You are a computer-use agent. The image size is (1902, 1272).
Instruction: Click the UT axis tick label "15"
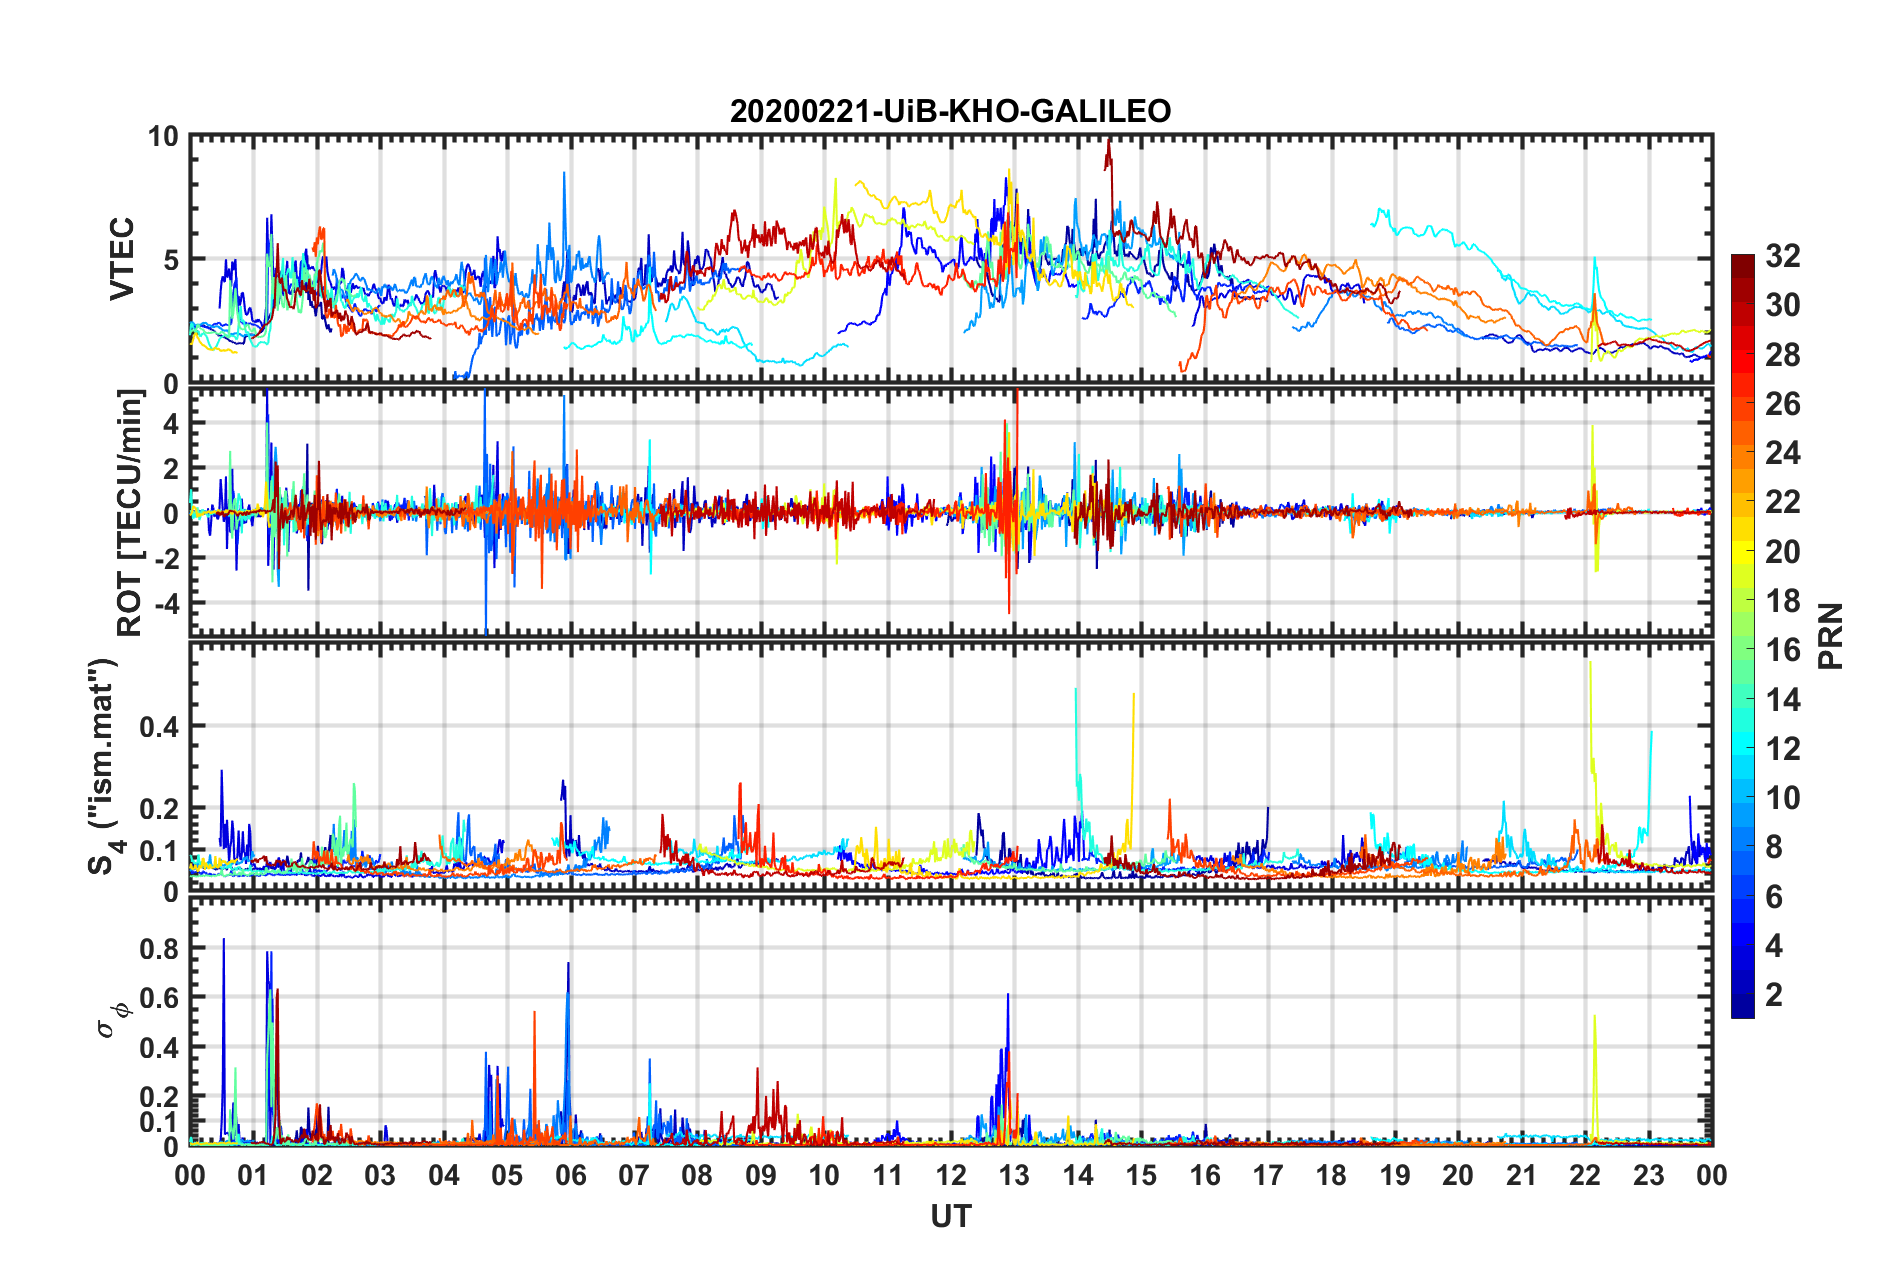click(x=1142, y=1175)
